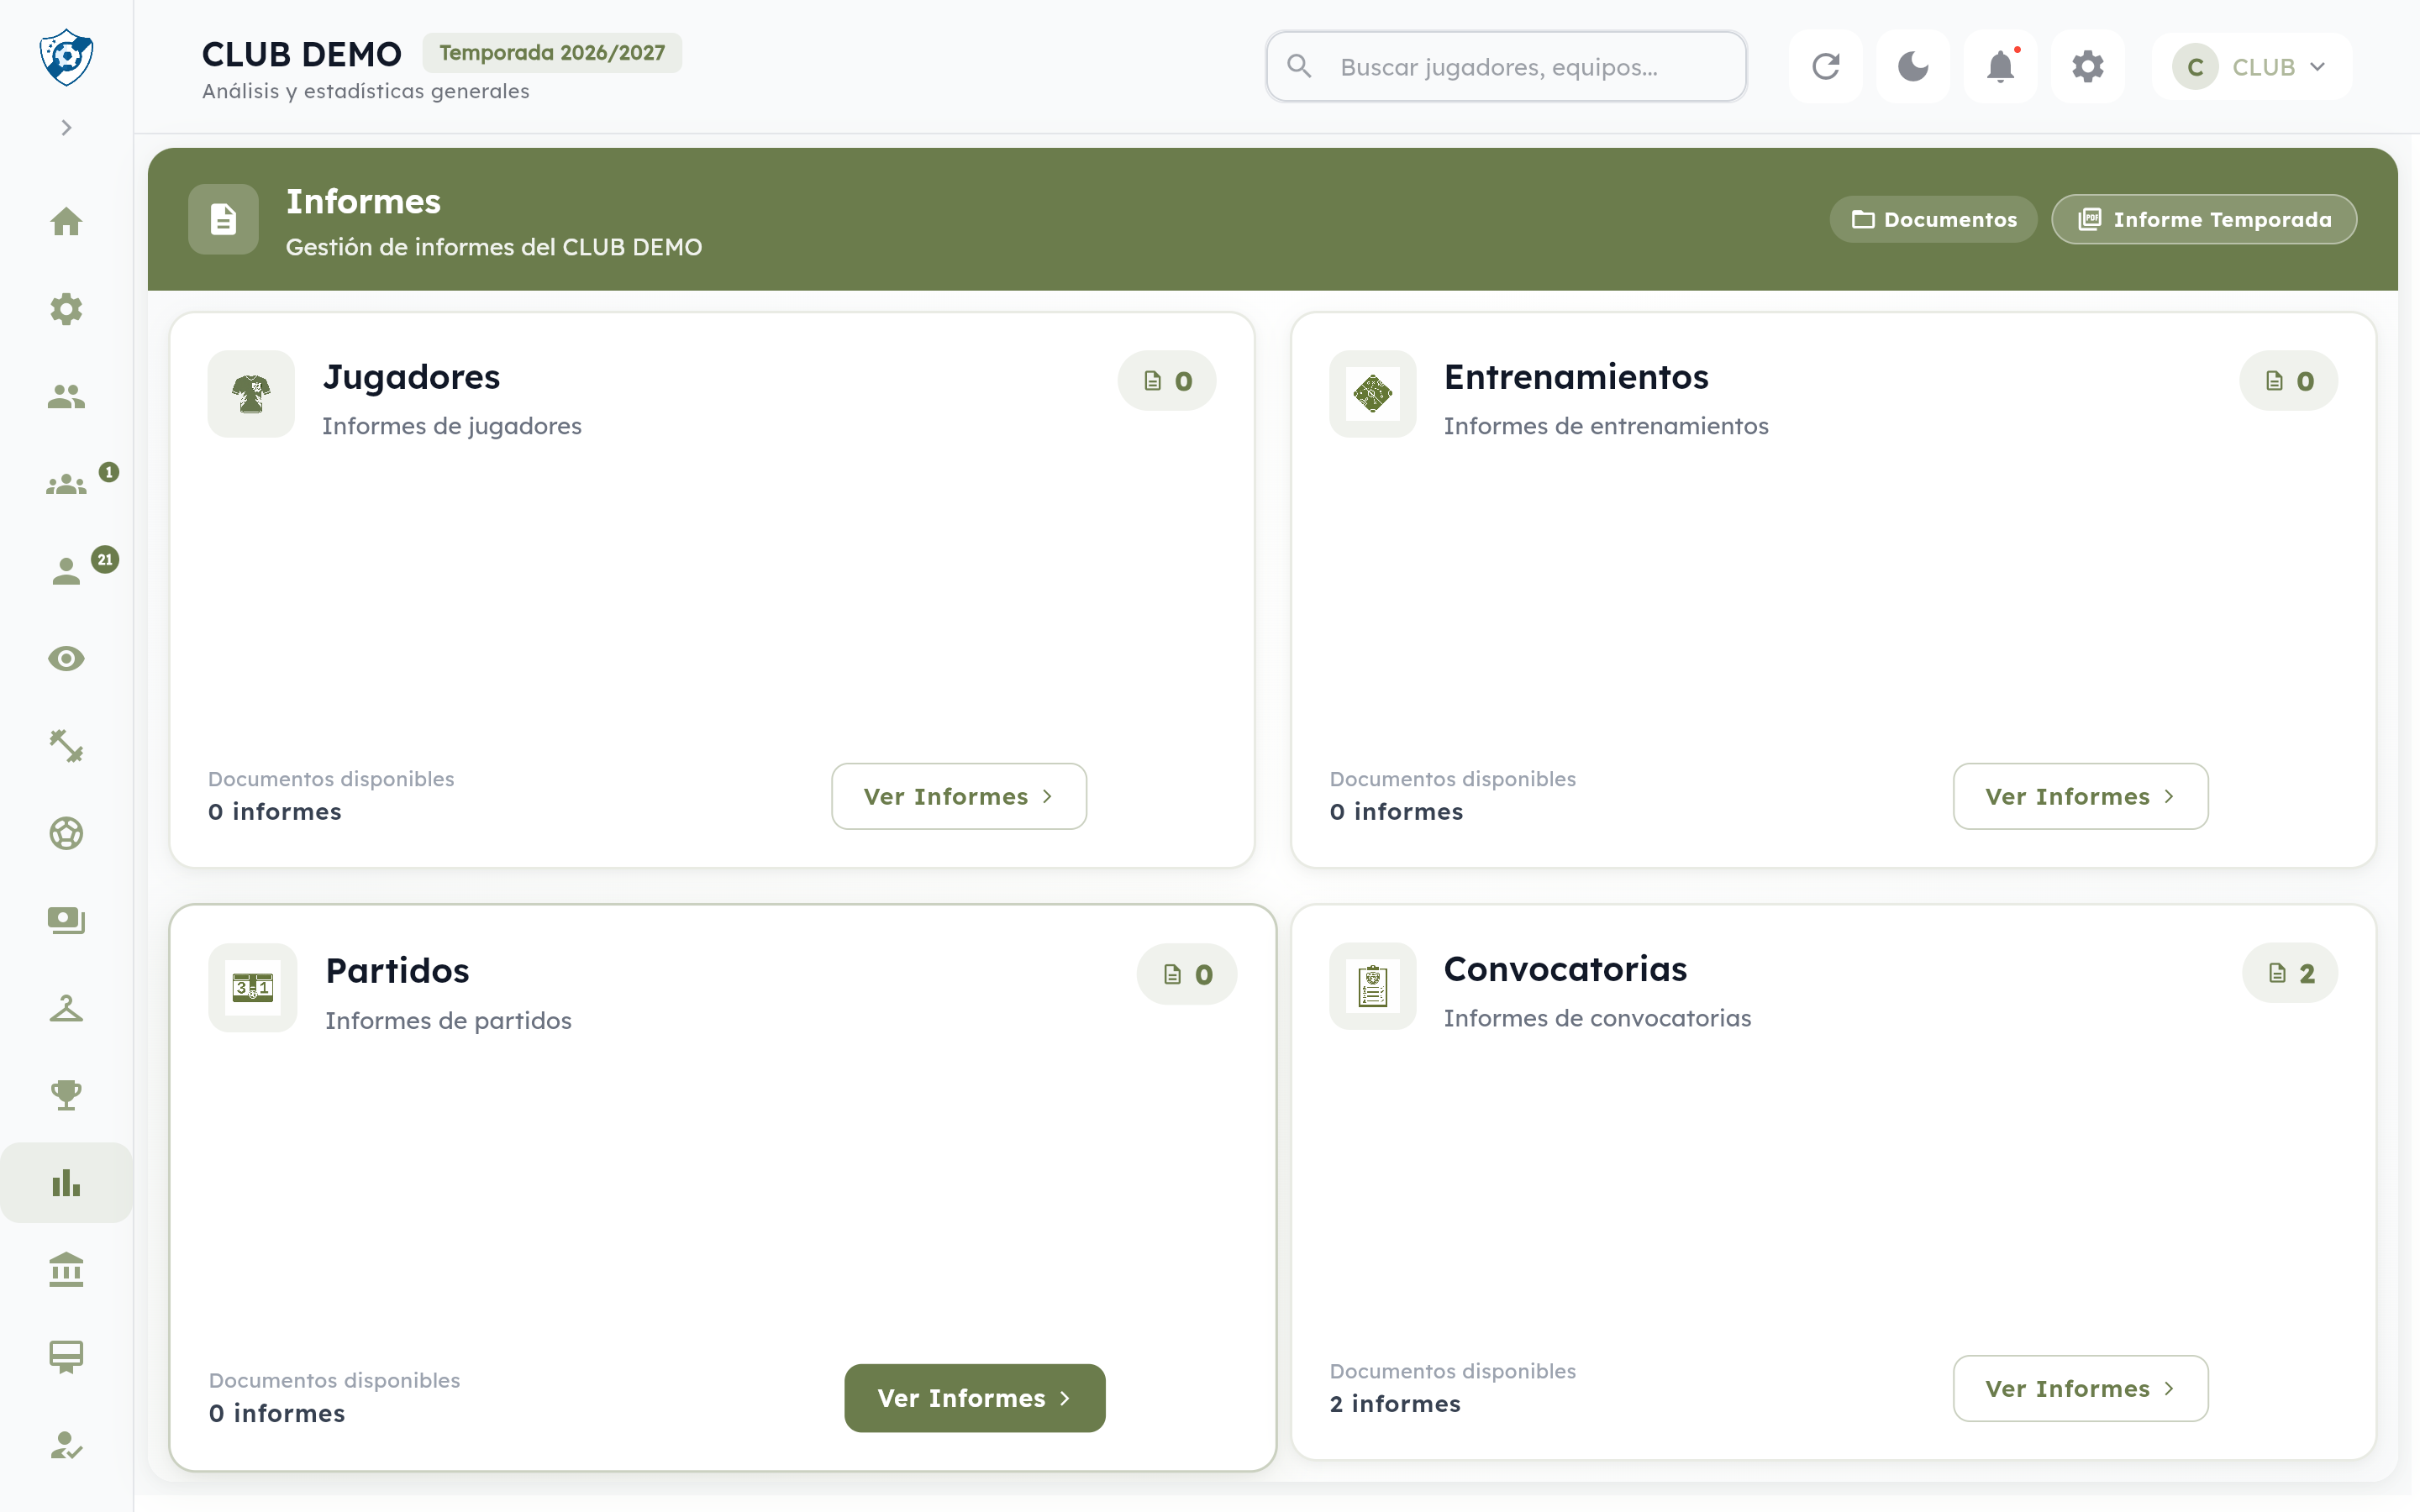Image resolution: width=2420 pixels, height=1512 pixels.
Task: Open the two-person users sidebar icon
Action: [x=66, y=397]
